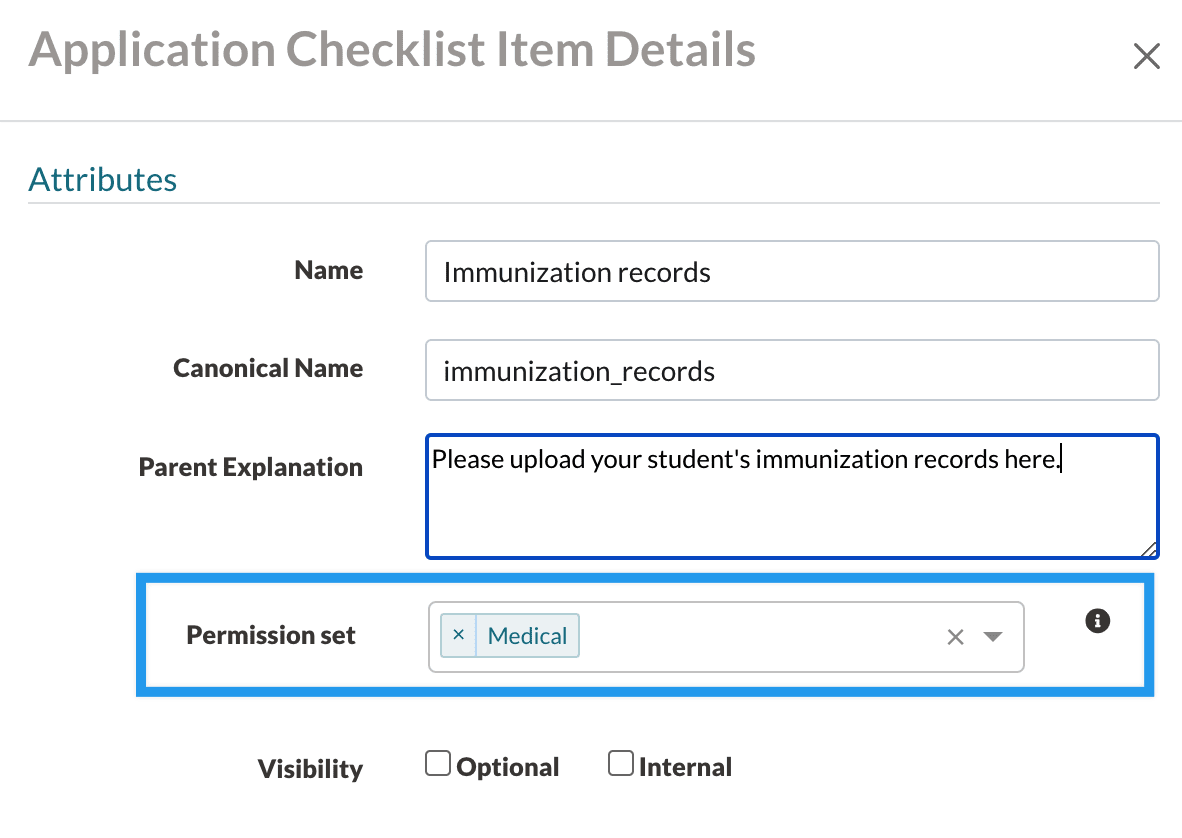
Task: Close the Application Checklist Item Details dialog
Action: click(x=1146, y=57)
